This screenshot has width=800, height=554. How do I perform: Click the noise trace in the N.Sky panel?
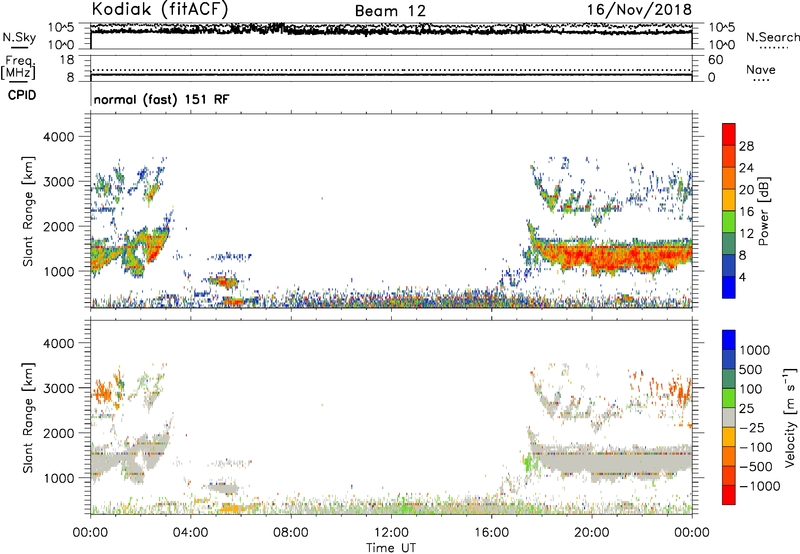pos(391,30)
